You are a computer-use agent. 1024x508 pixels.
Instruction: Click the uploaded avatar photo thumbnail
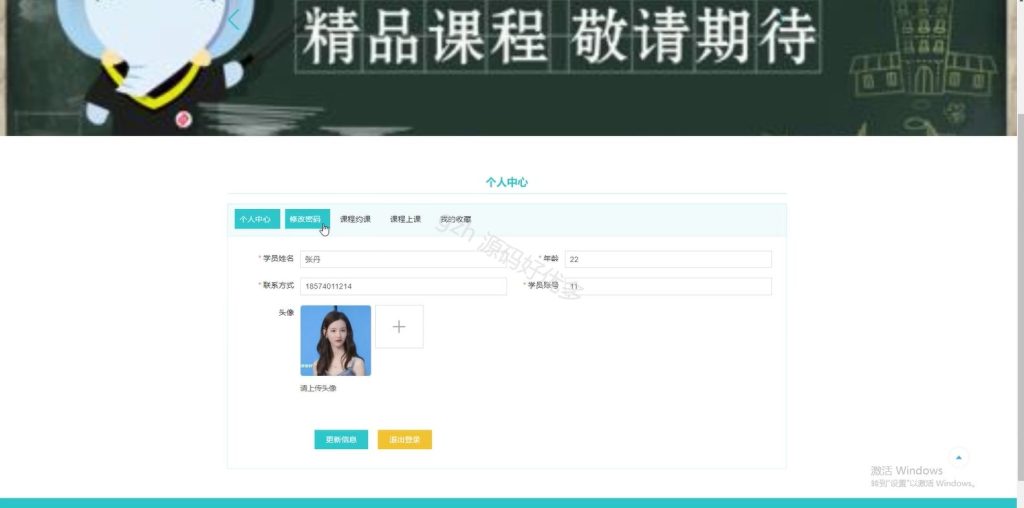[x=336, y=340]
